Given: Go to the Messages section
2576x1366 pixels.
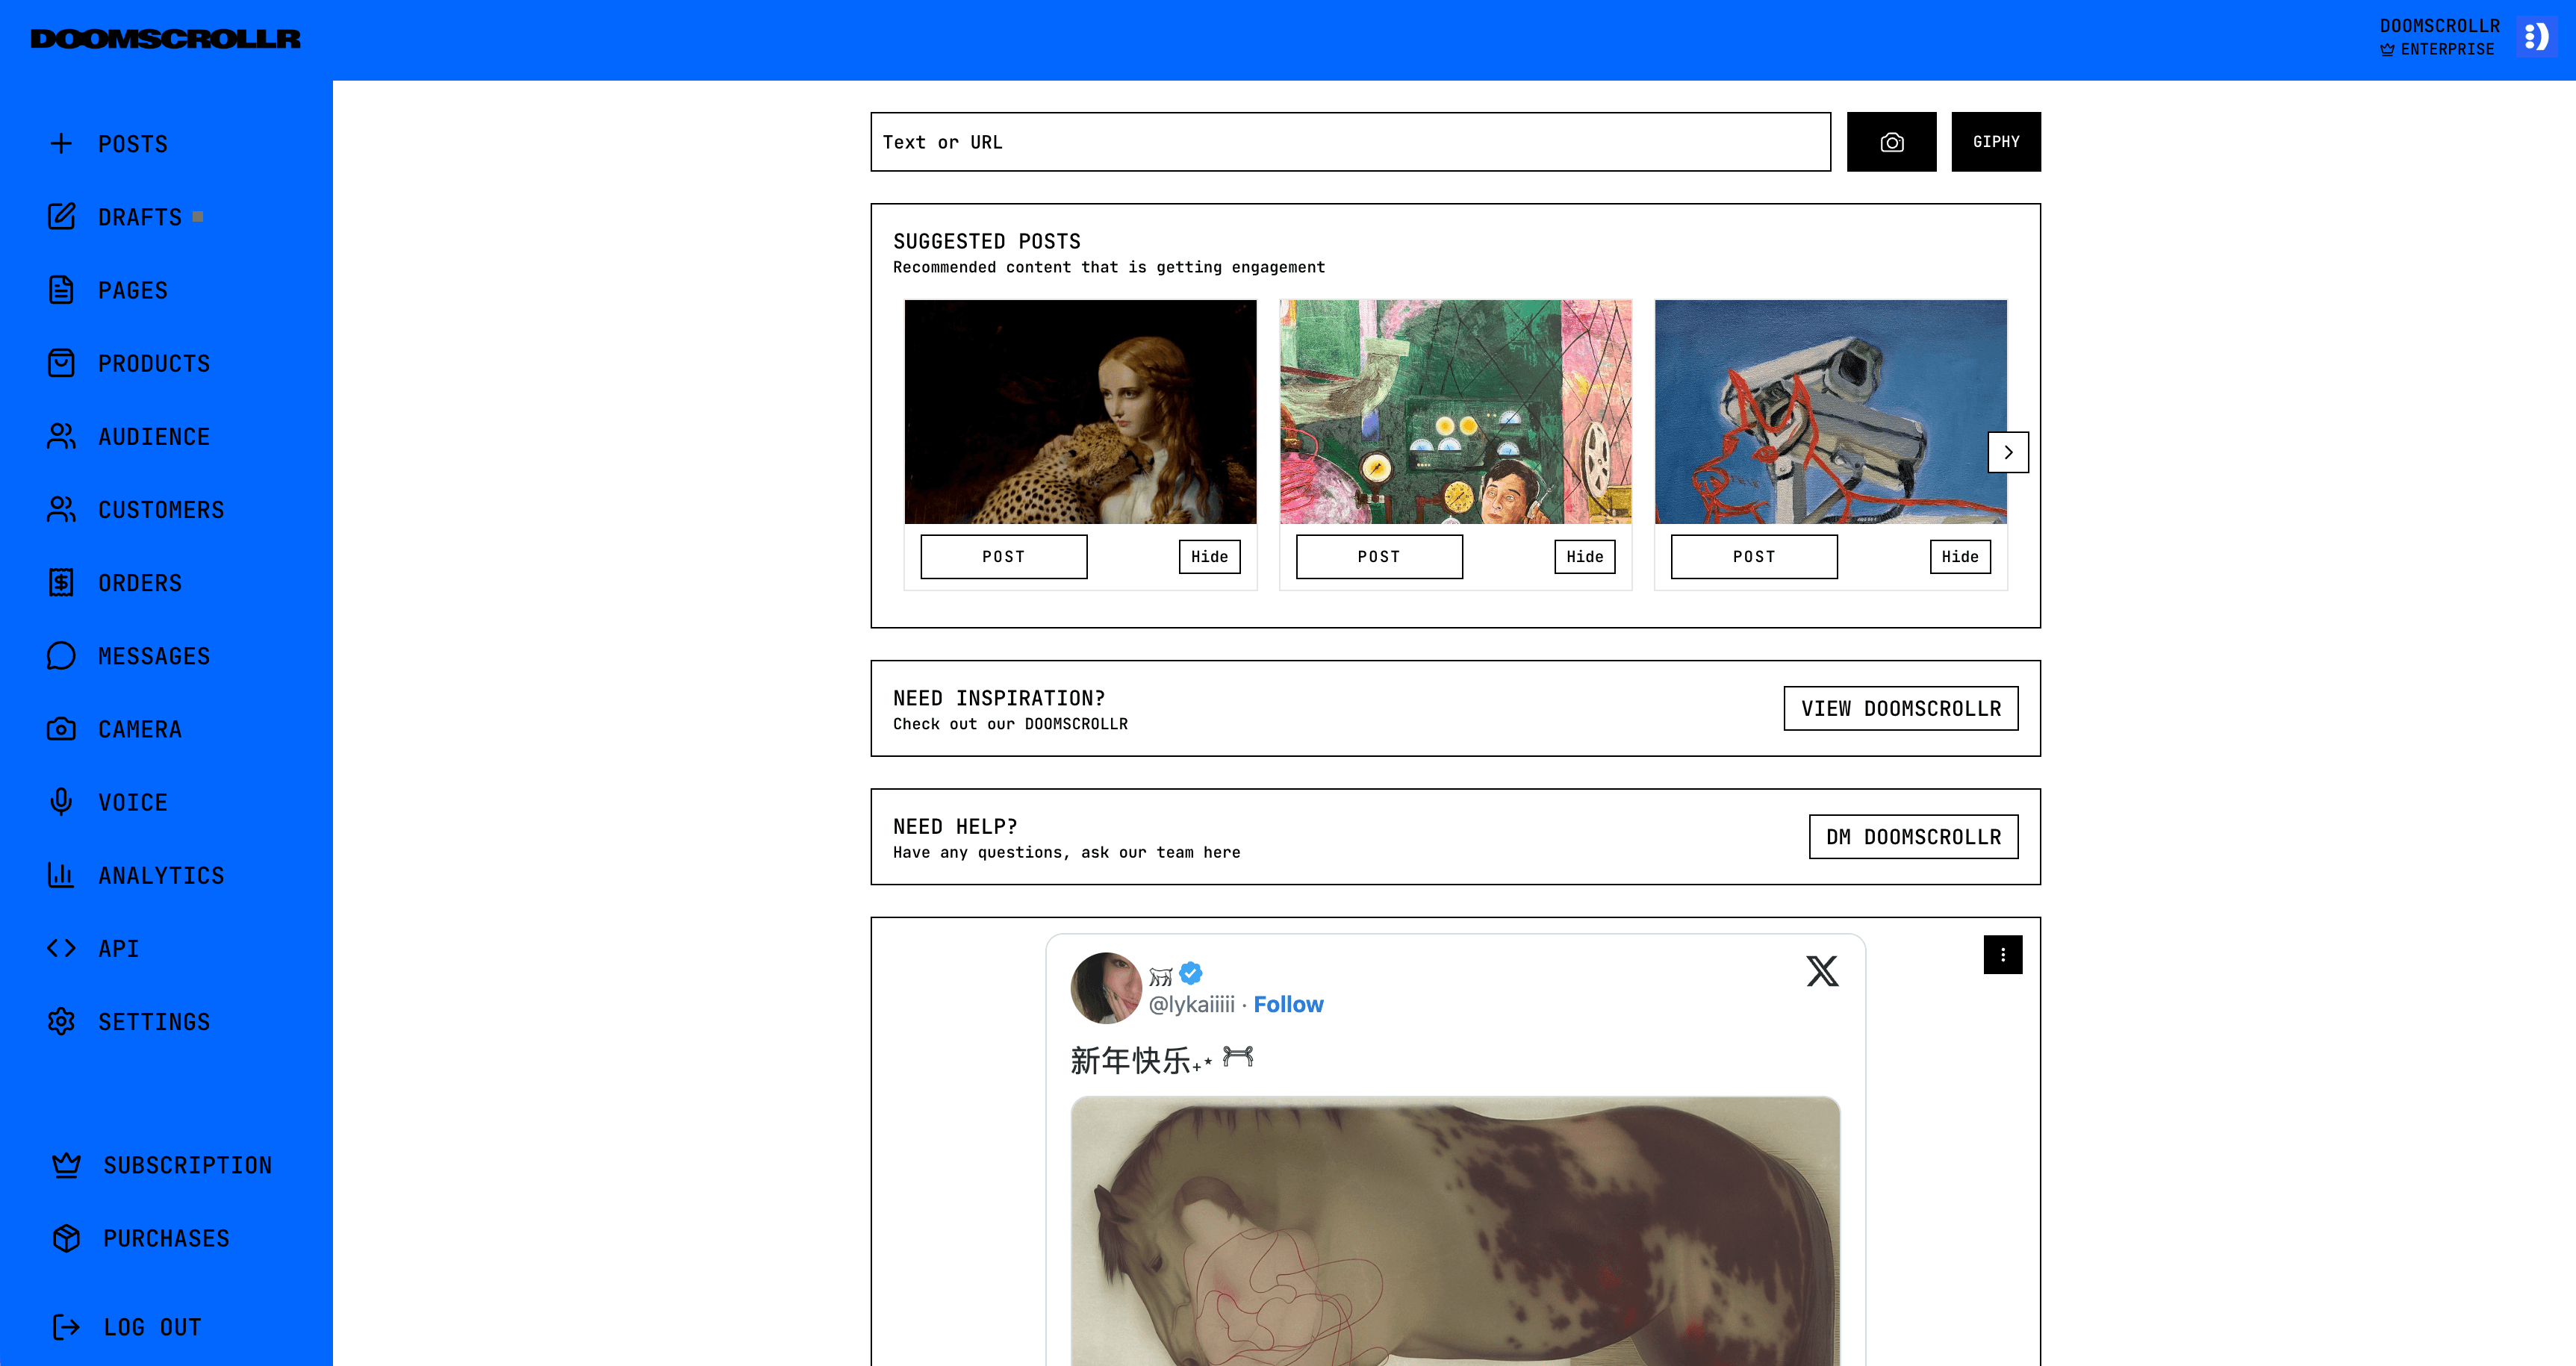Looking at the screenshot, I should pos(152,656).
